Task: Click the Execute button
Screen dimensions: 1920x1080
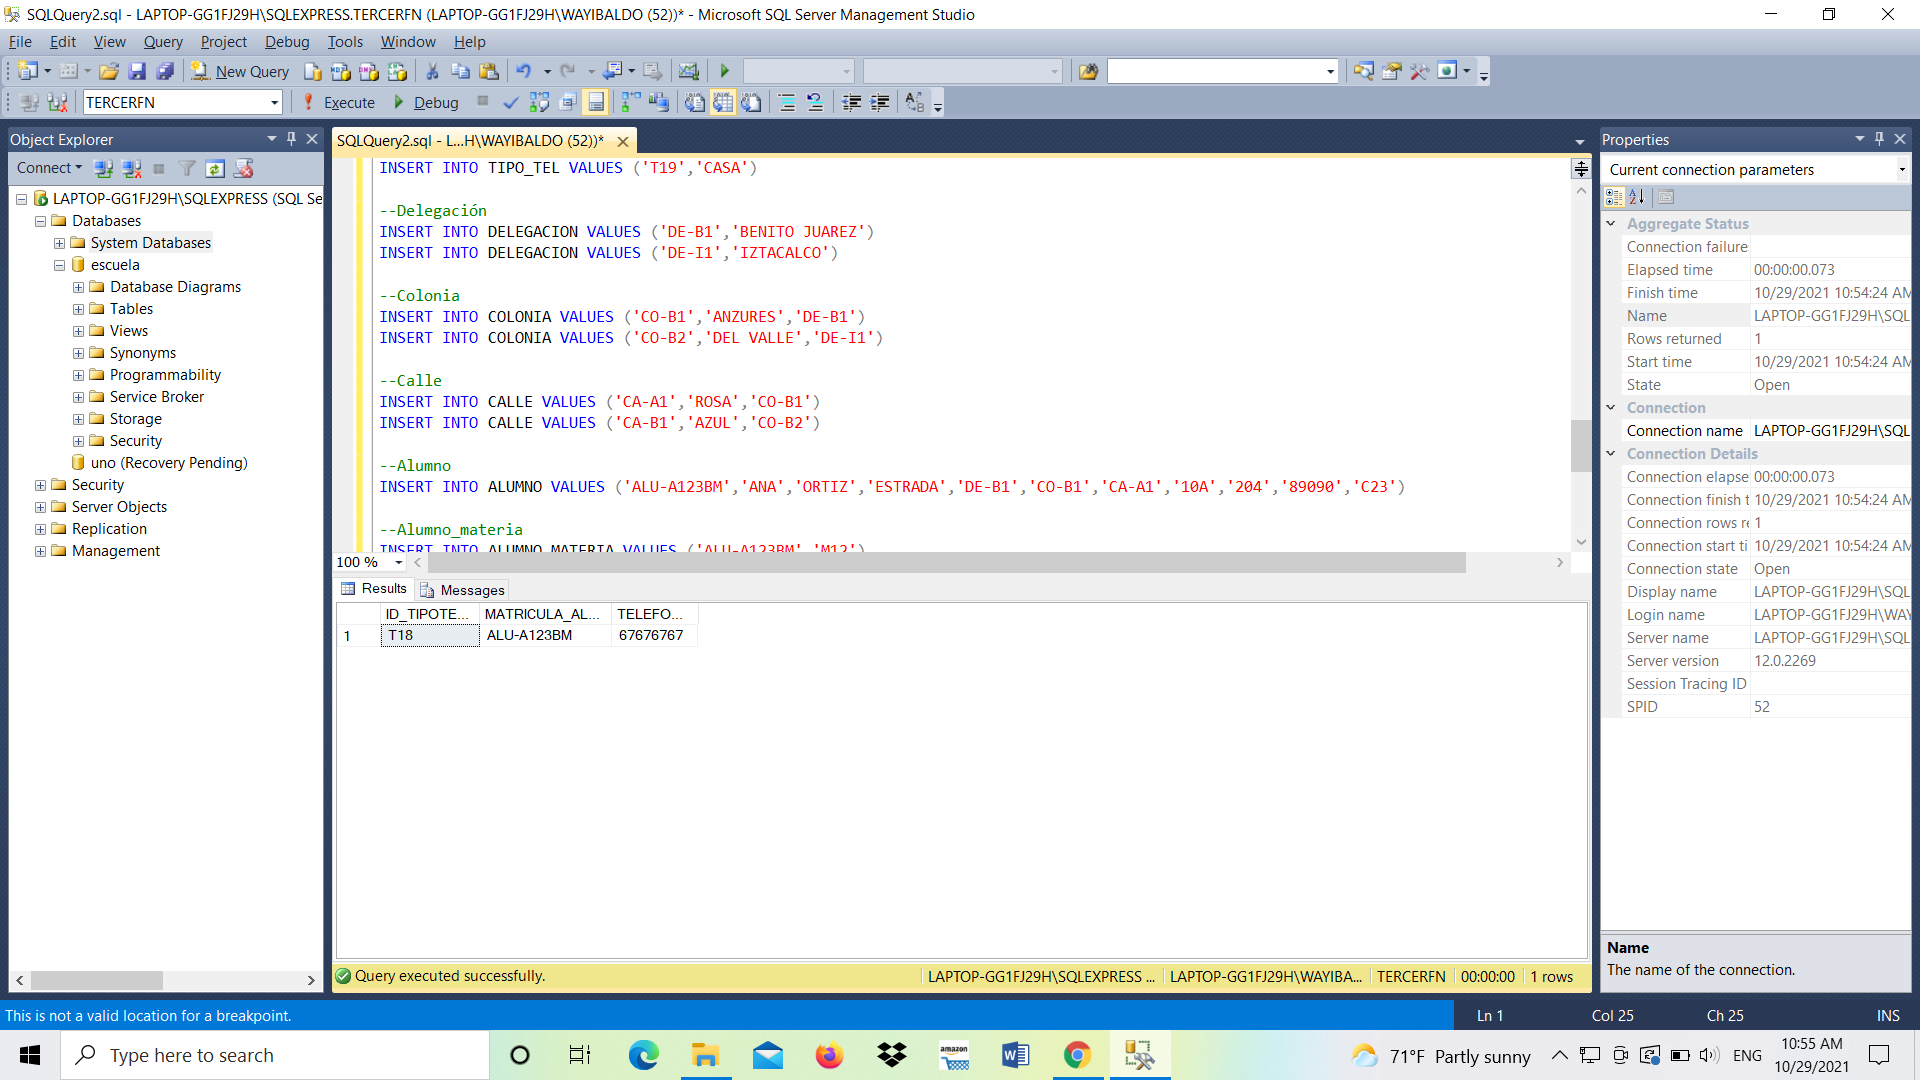Action: (x=339, y=102)
